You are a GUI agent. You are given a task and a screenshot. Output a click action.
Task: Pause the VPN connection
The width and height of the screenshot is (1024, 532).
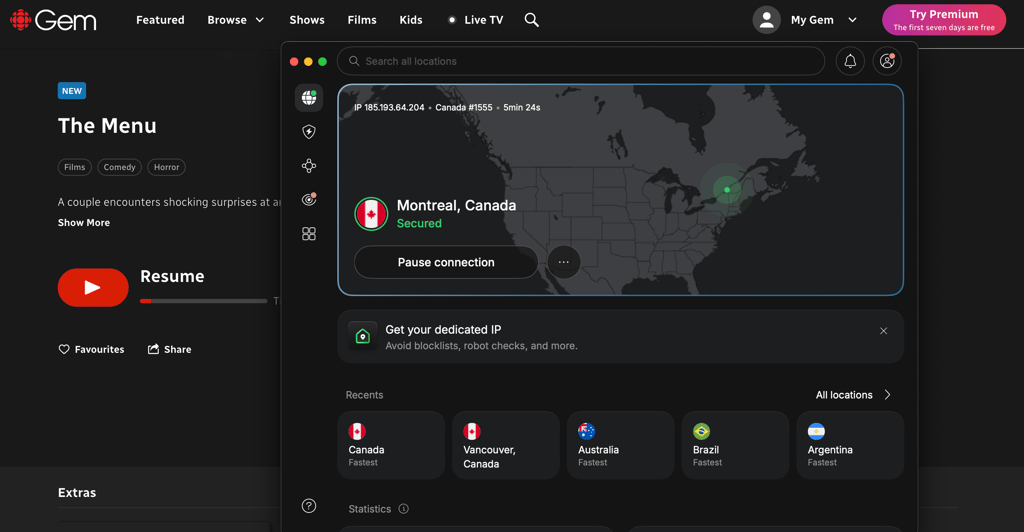tap(446, 262)
